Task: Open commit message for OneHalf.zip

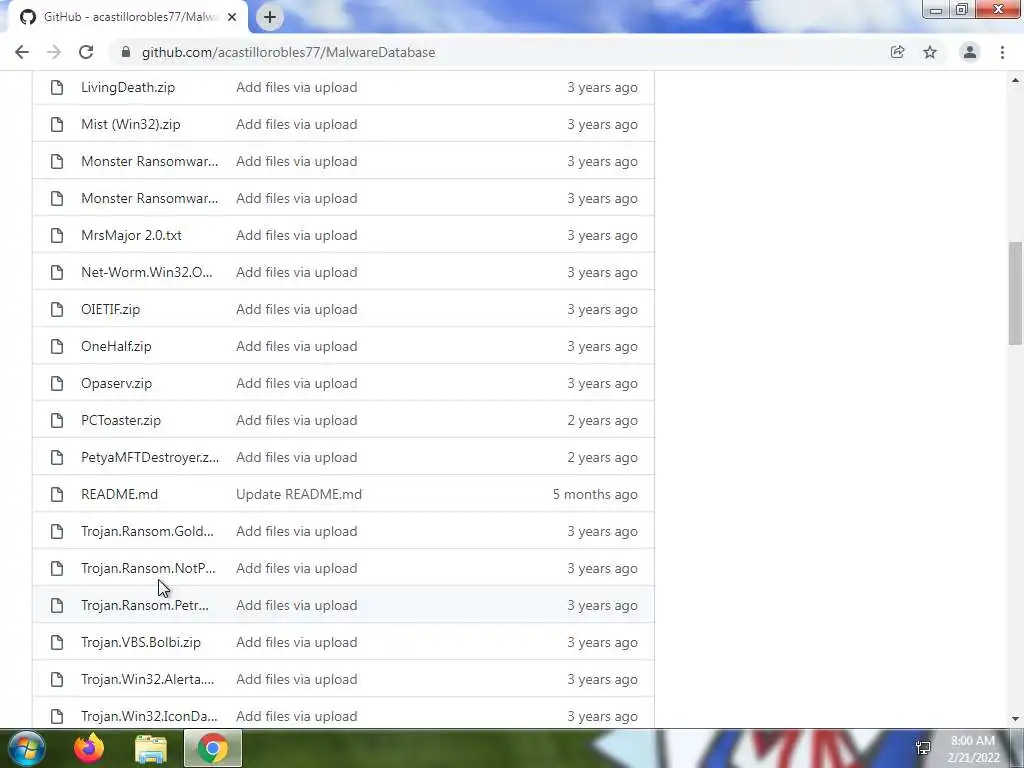Action: [x=296, y=346]
